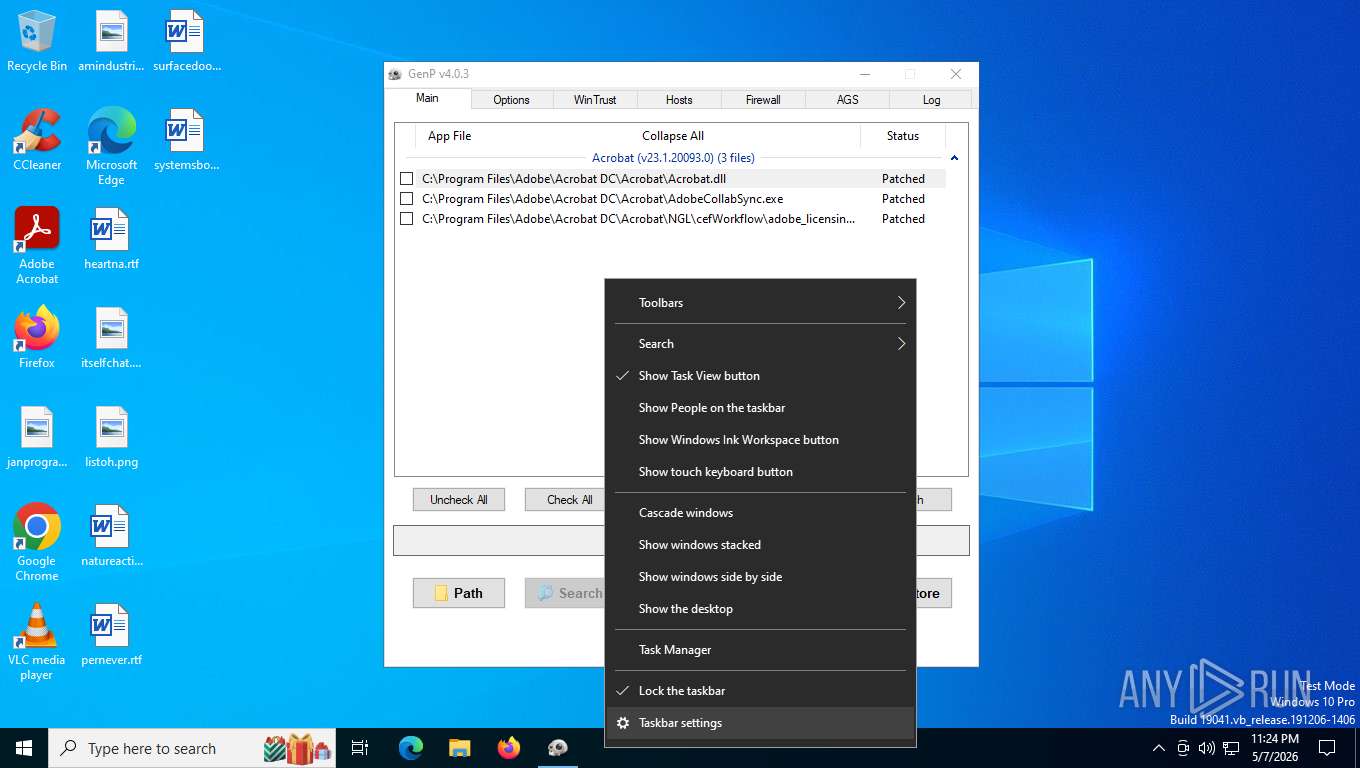Select the natureacti Word document icon
Screen dimensions: 1360x768
click(111, 536)
